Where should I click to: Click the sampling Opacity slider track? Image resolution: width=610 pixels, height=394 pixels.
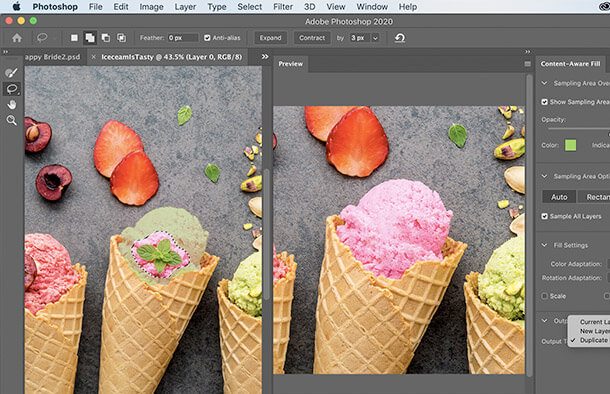tap(579, 128)
